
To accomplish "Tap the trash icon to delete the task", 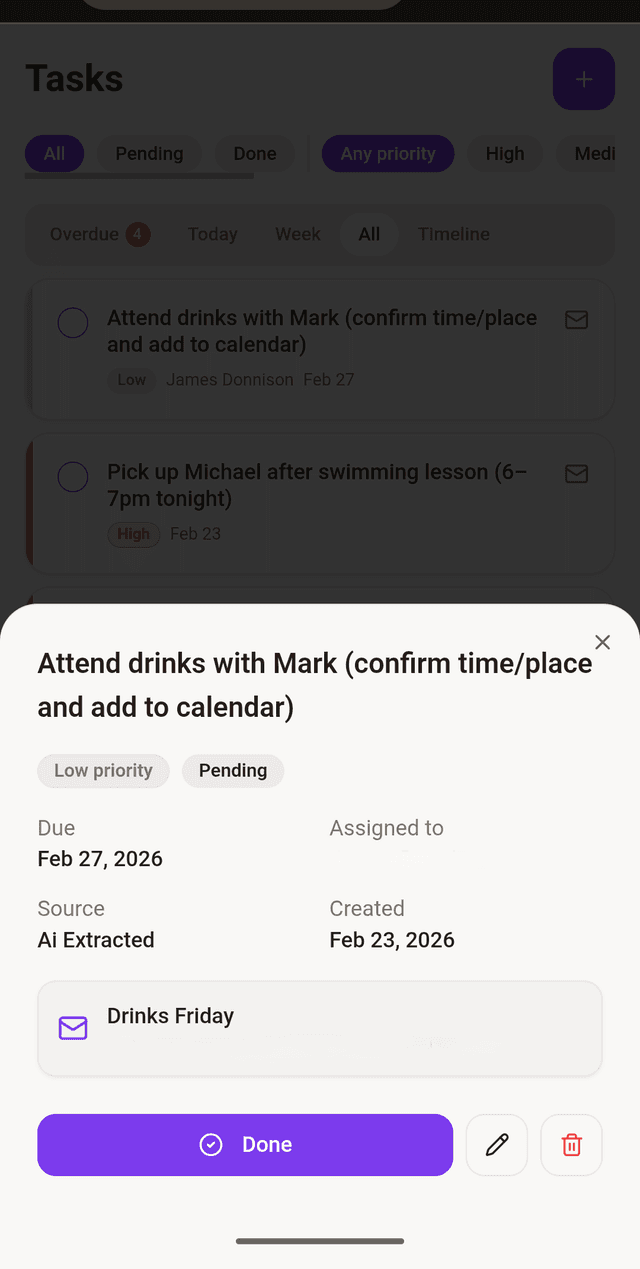I will click(x=571, y=1144).
